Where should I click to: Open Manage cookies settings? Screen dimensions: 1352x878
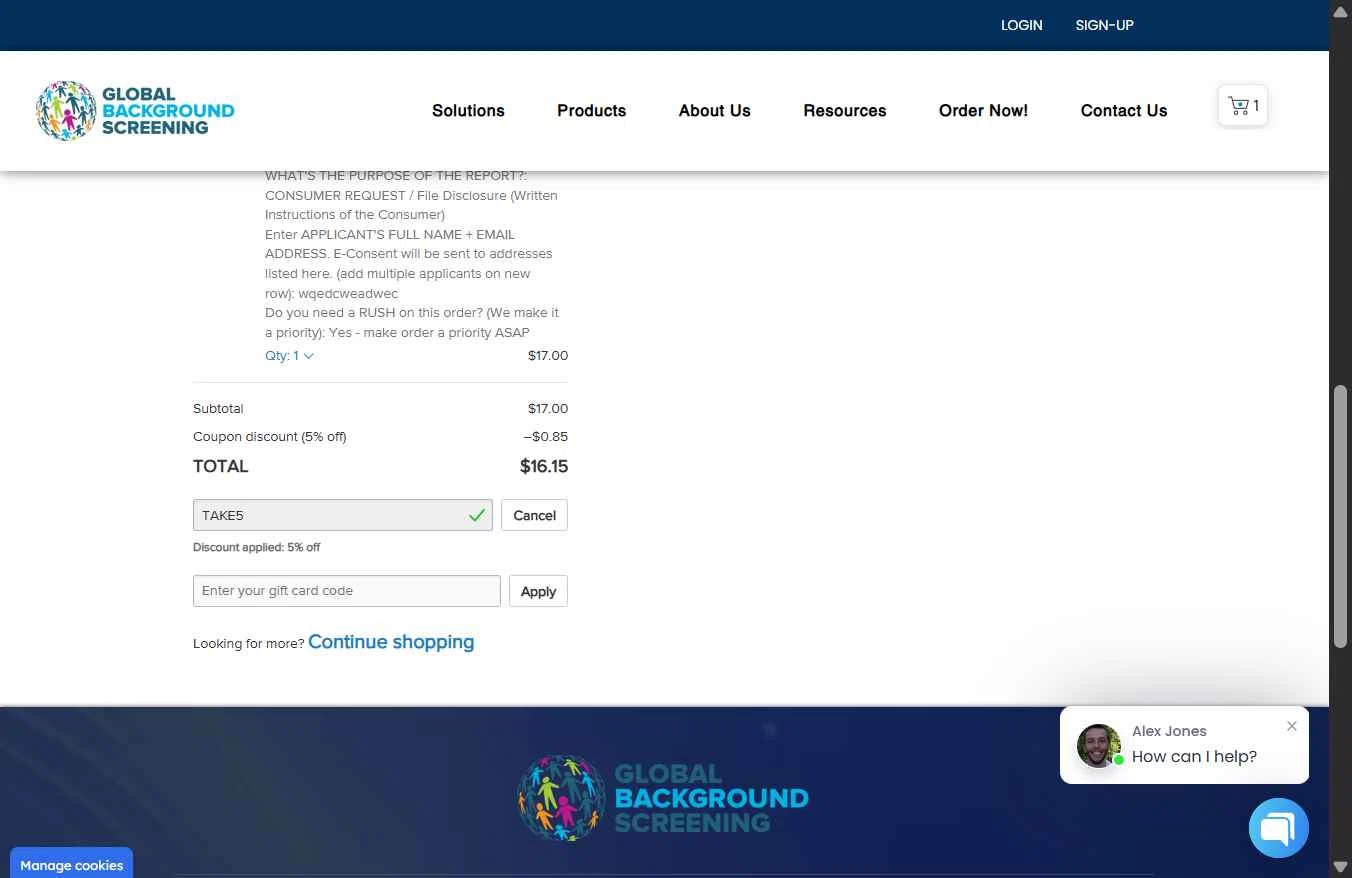pos(71,865)
